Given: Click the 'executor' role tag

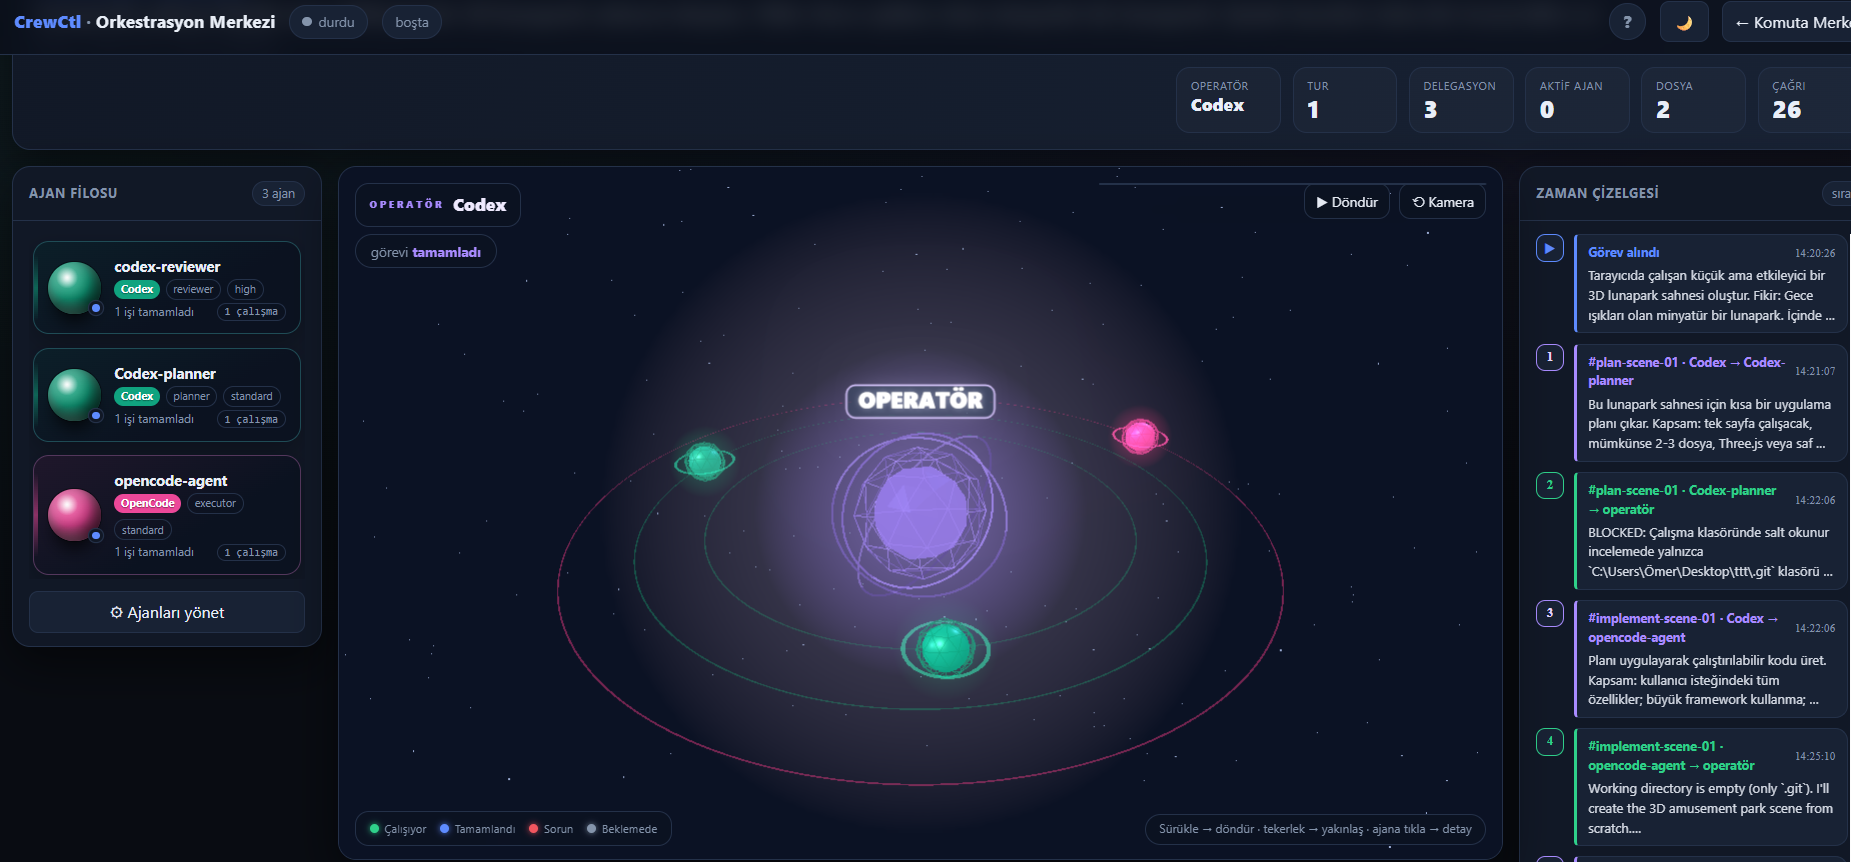Looking at the screenshot, I should pyautogui.click(x=215, y=503).
